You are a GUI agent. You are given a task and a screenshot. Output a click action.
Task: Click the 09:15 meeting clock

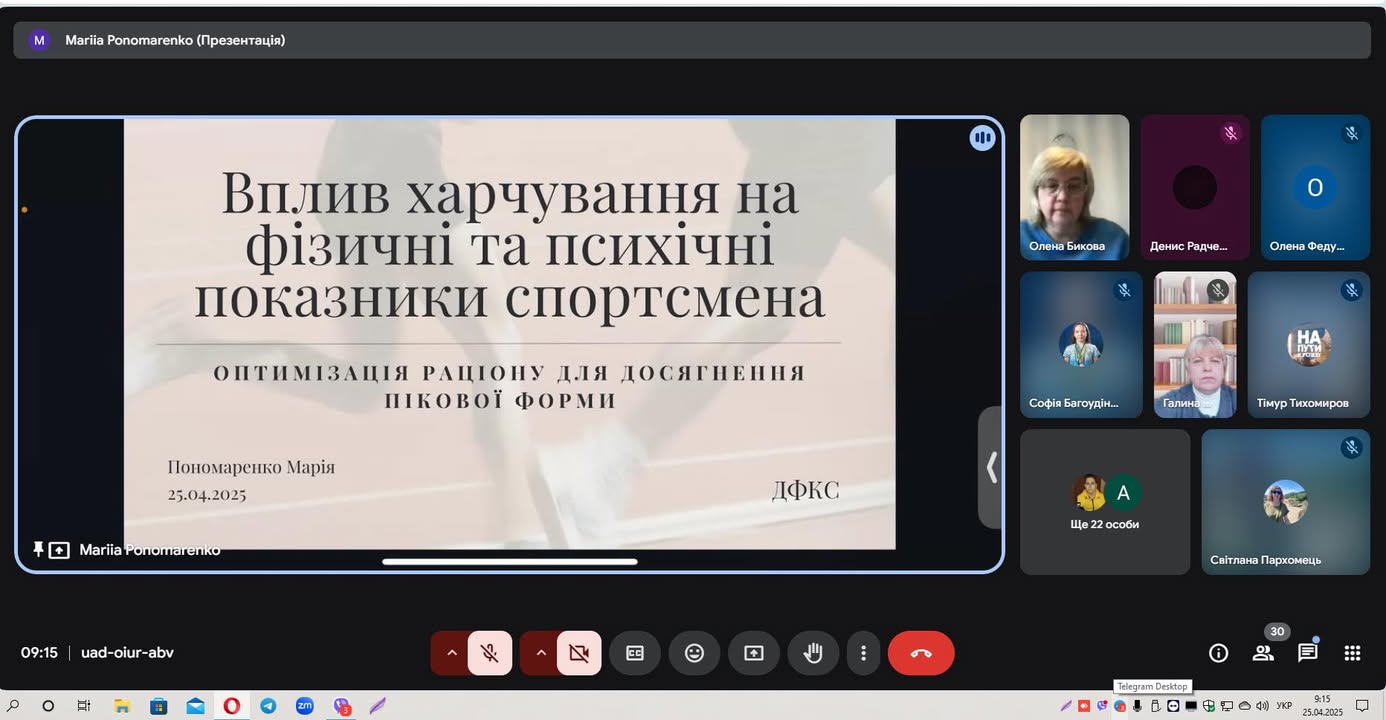point(39,652)
